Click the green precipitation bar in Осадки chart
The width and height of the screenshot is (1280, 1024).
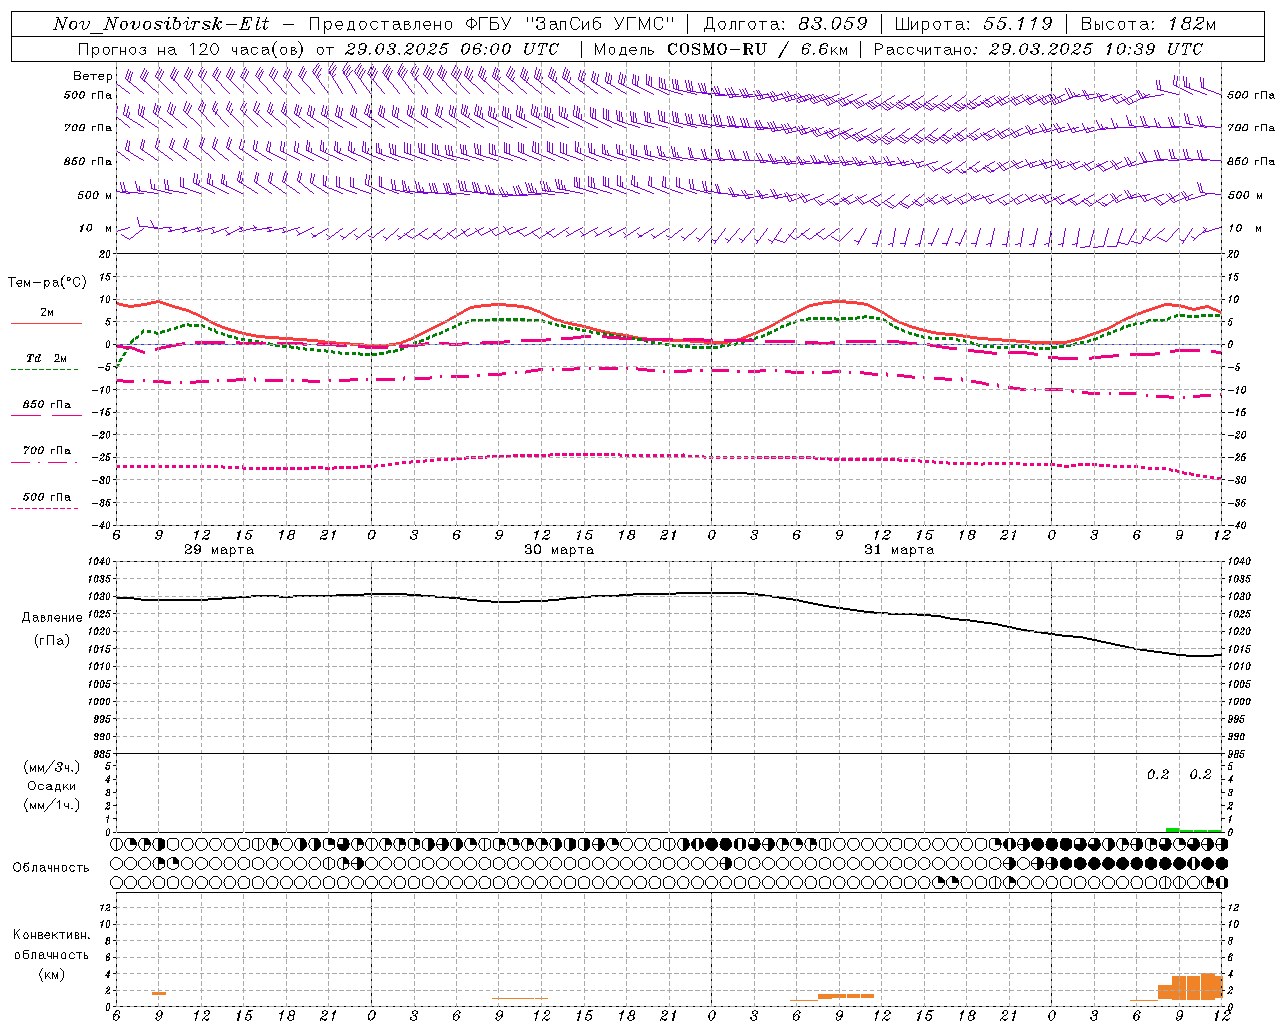click(x=1194, y=830)
